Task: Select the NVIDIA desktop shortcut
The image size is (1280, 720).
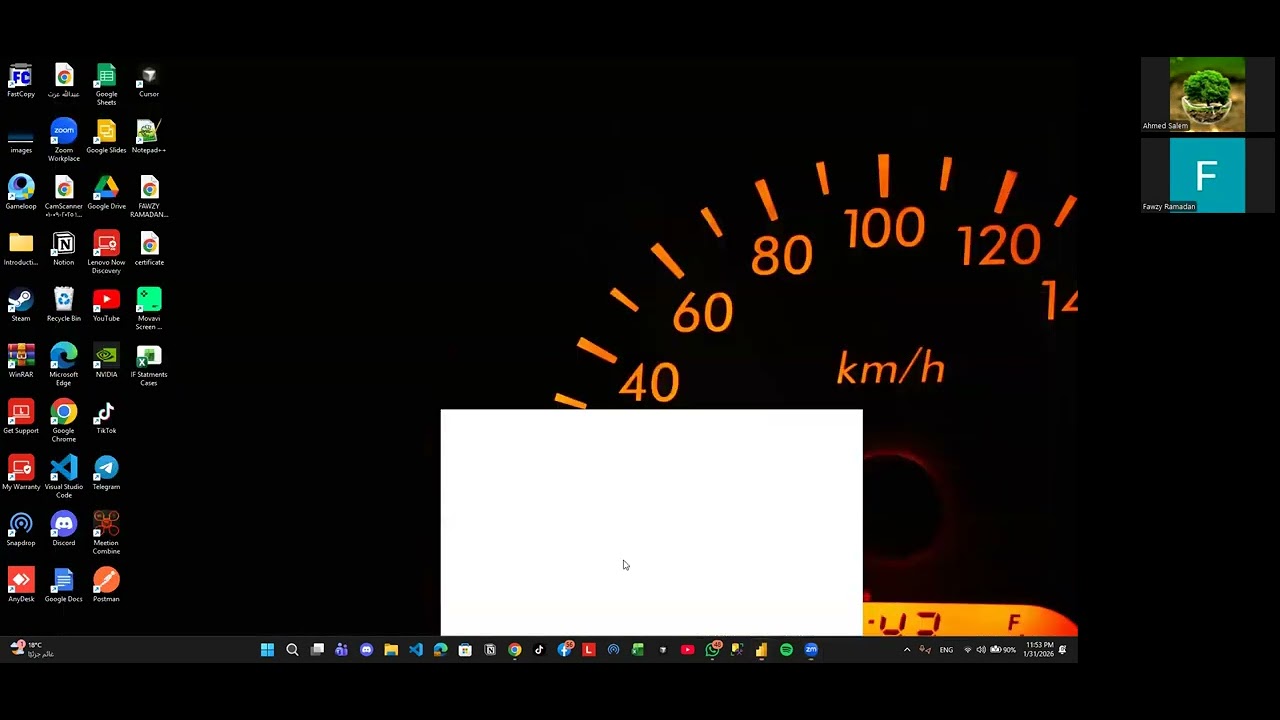Action: click(106, 362)
